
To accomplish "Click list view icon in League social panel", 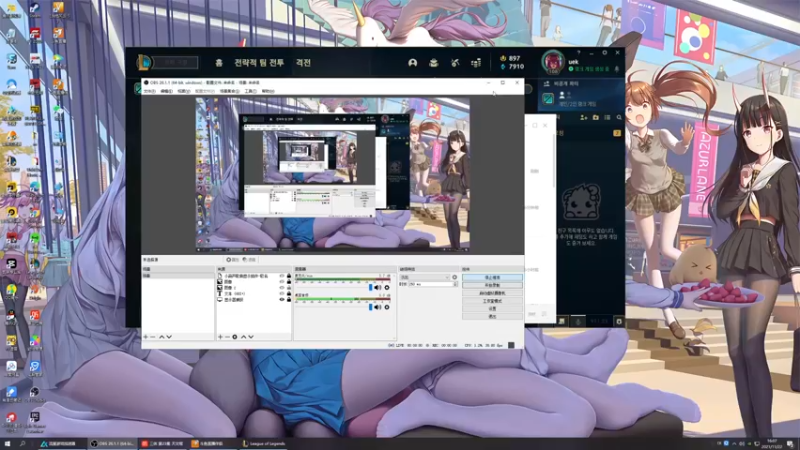I will pos(607,117).
